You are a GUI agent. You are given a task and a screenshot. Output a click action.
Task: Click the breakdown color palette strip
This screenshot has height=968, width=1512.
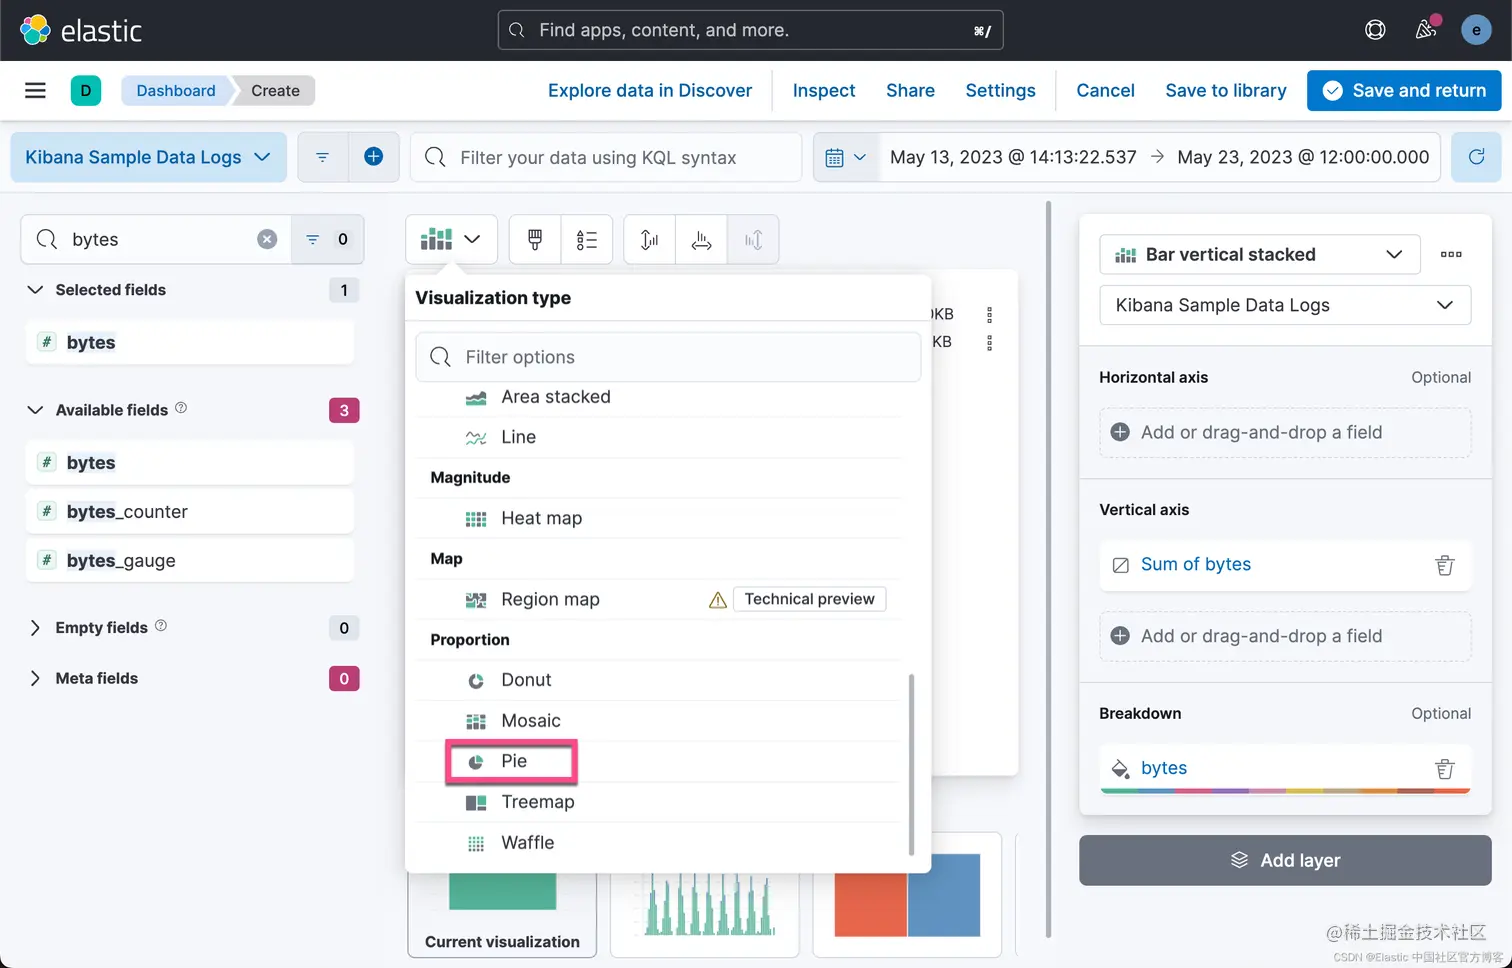pyautogui.click(x=1285, y=791)
